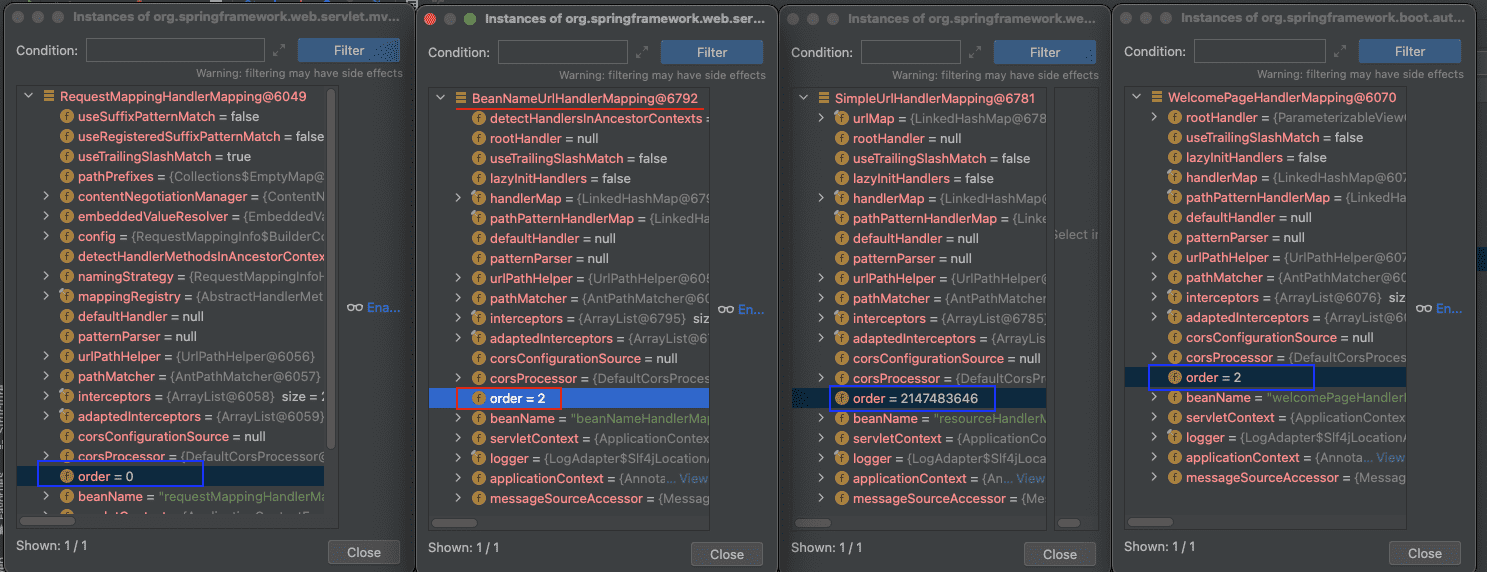
Task: Expand pathMatcher in RequestMappingHandlerMapping window
Action: tap(46, 376)
